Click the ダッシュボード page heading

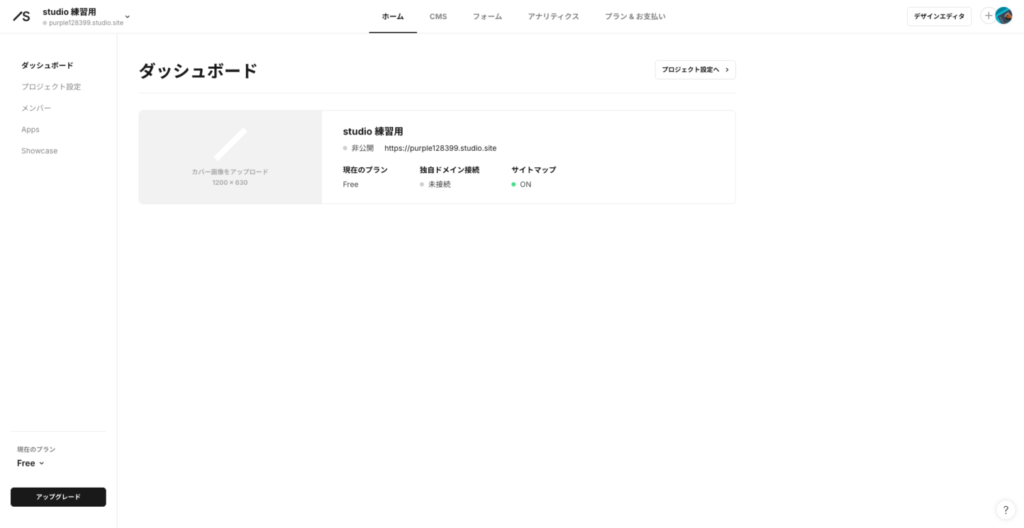click(198, 71)
